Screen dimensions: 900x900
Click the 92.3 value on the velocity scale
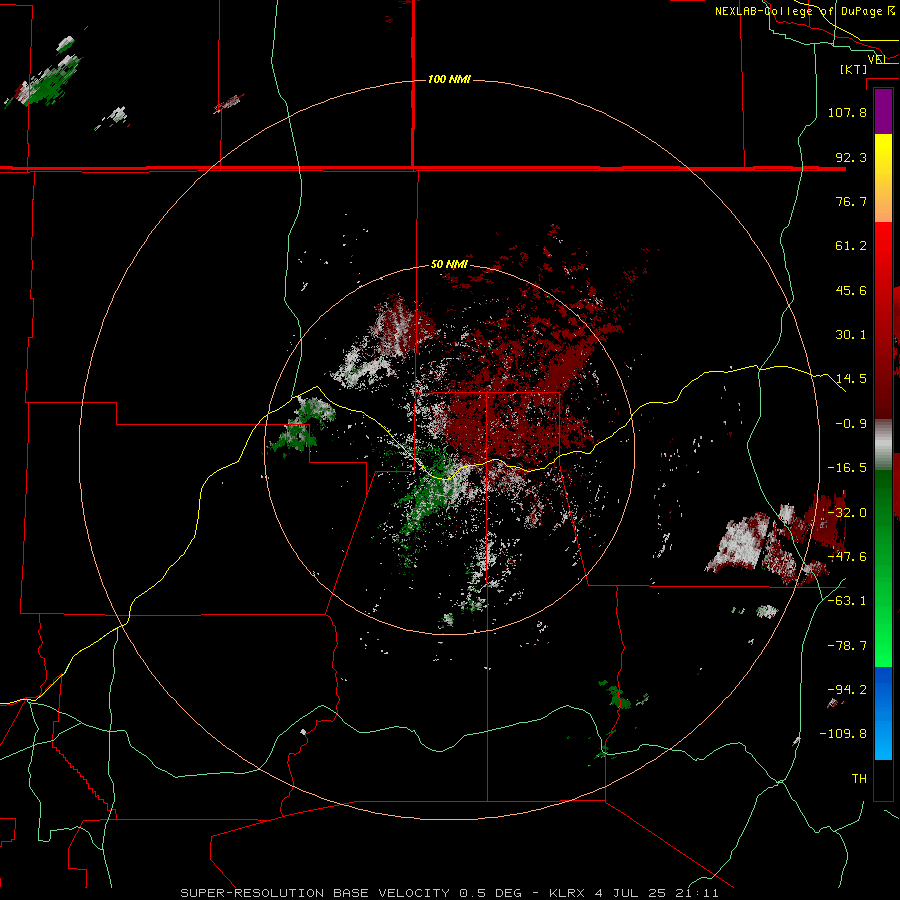(851, 157)
